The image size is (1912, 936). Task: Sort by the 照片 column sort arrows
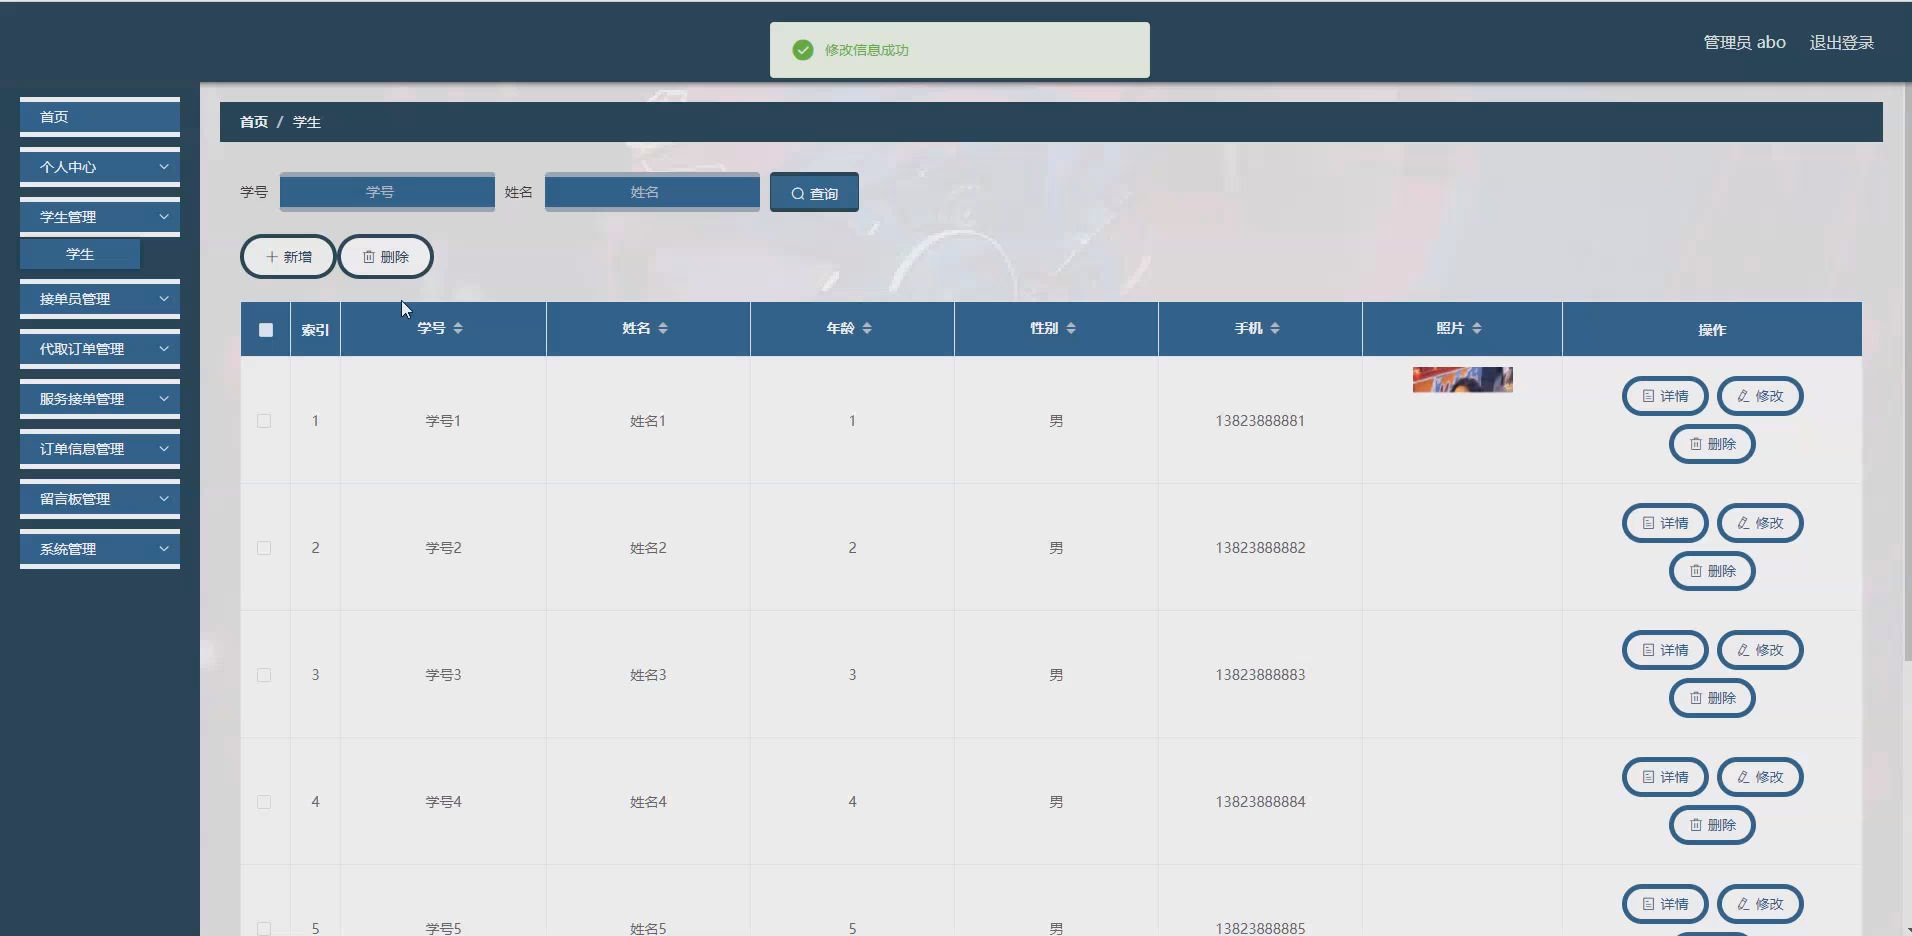pyautogui.click(x=1477, y=328)
